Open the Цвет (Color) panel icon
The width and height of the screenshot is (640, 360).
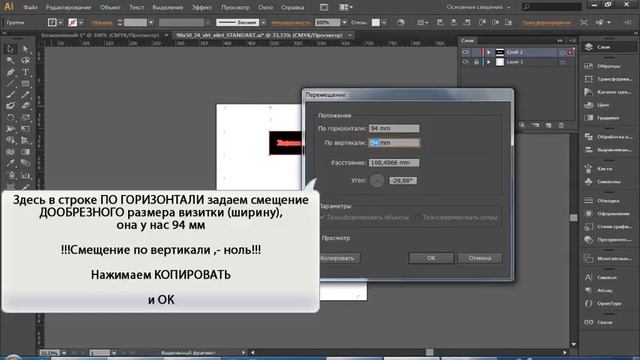pyautogui.click(x=588, y=105)
